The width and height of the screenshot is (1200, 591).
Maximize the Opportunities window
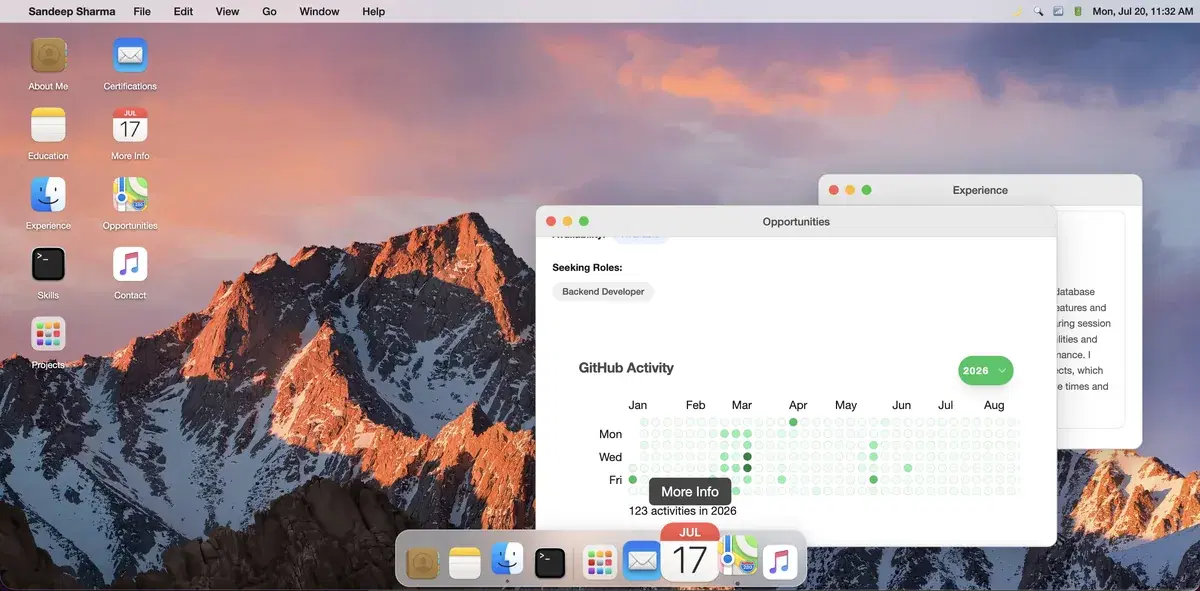[584, 221]
